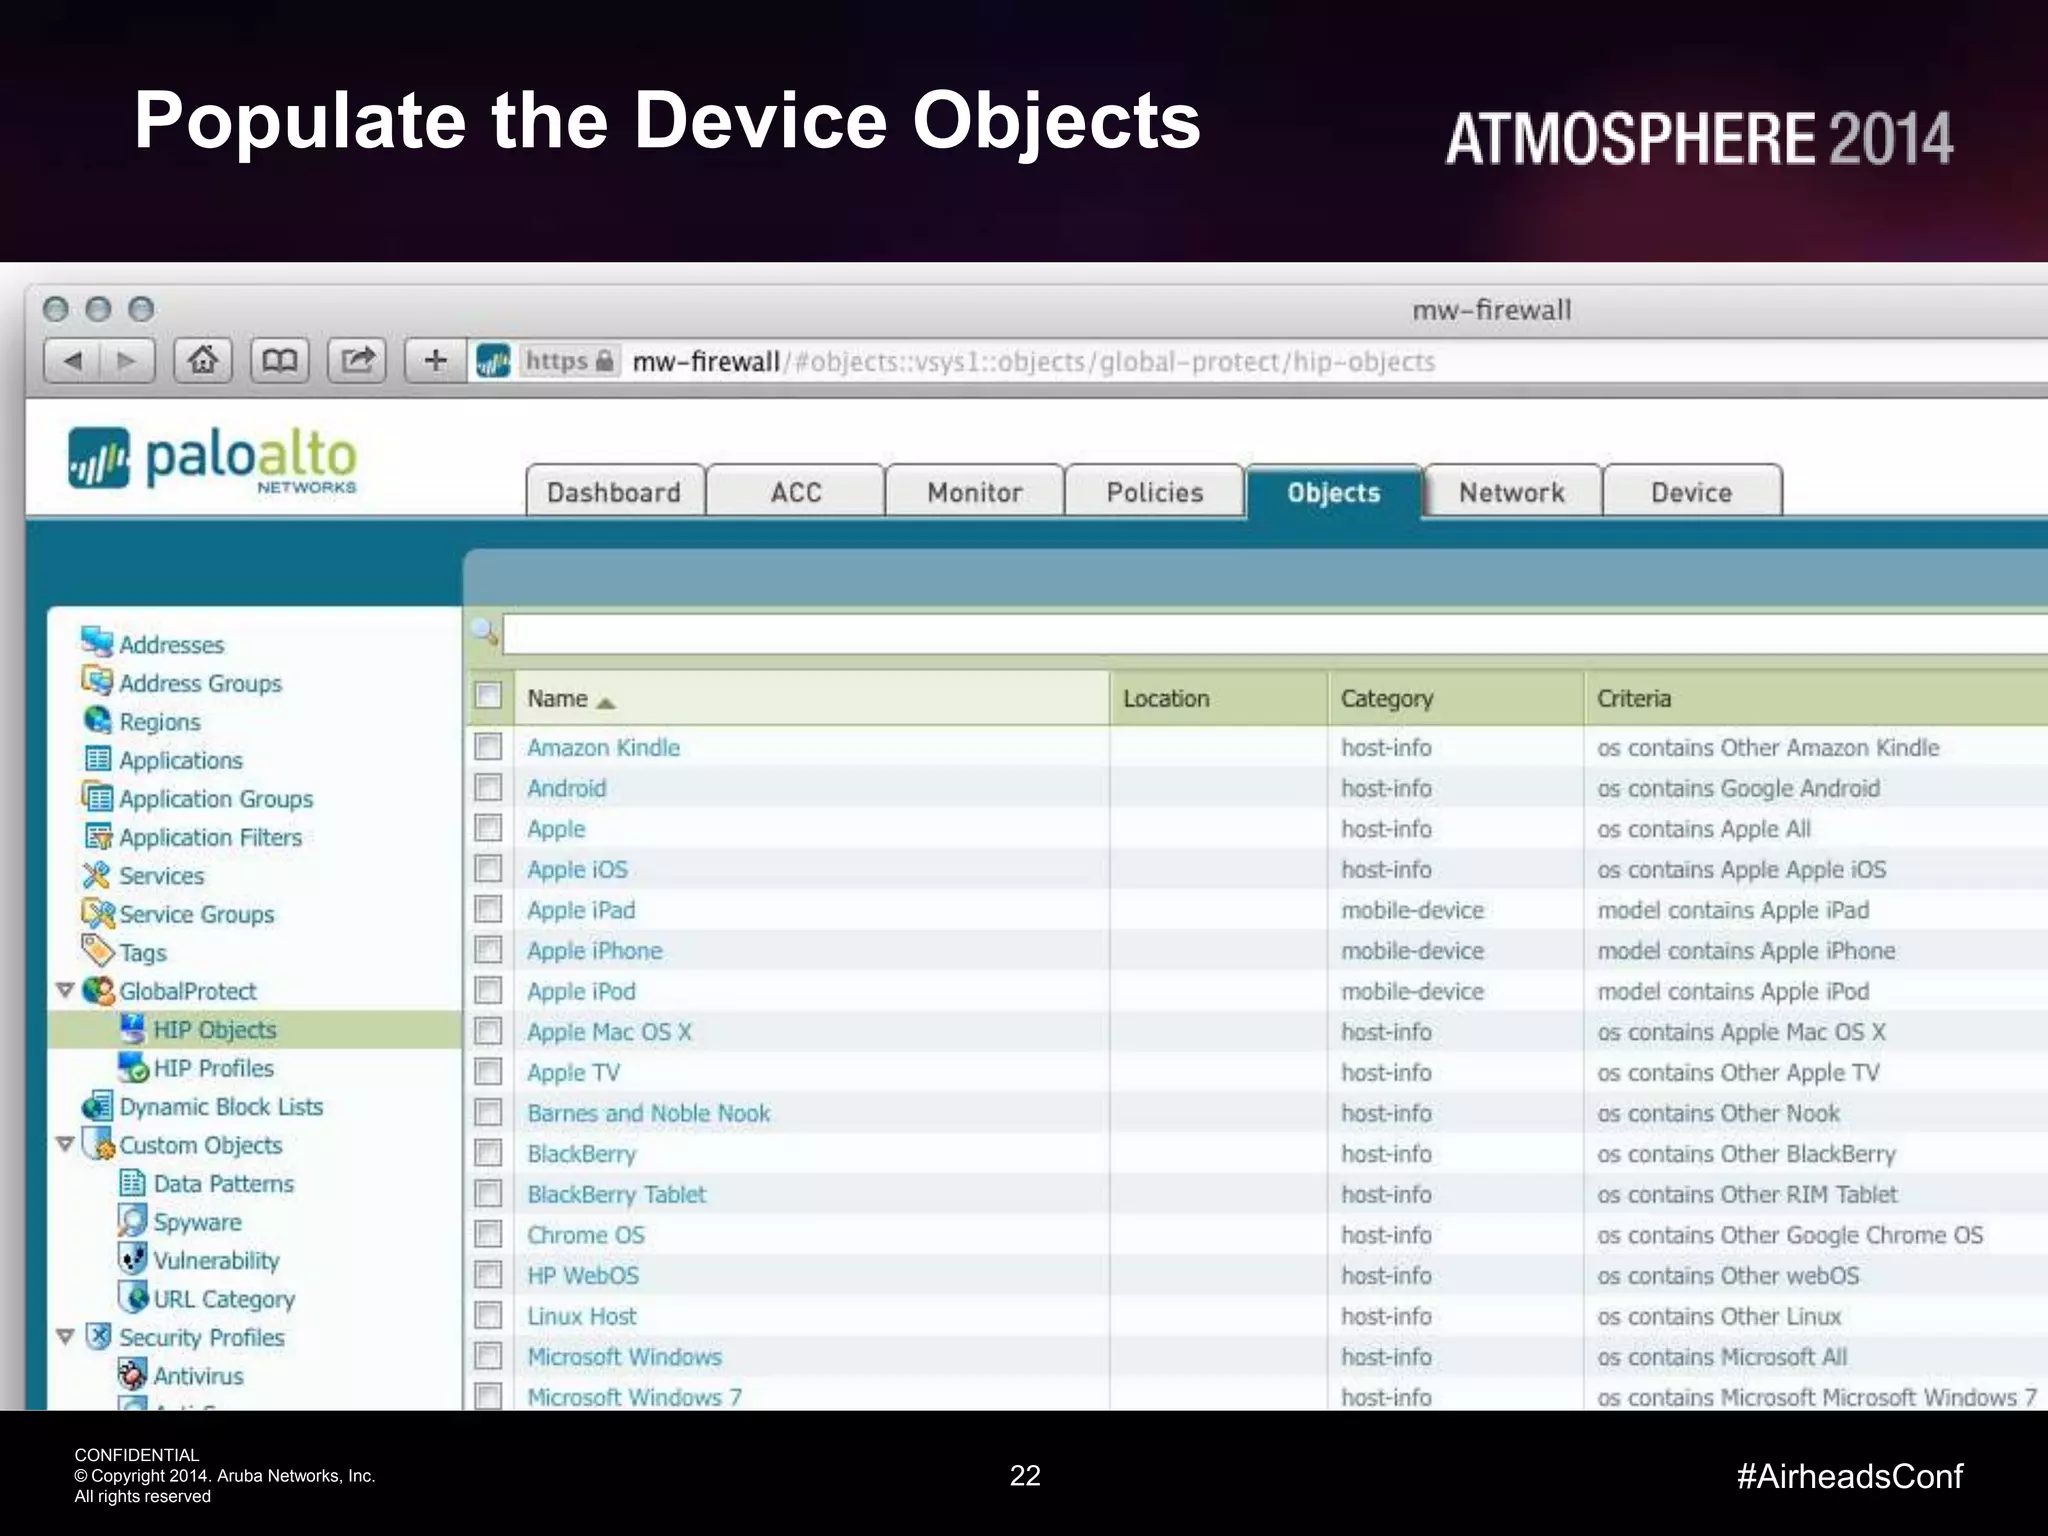Go to the browser home icon

[203, 360]
